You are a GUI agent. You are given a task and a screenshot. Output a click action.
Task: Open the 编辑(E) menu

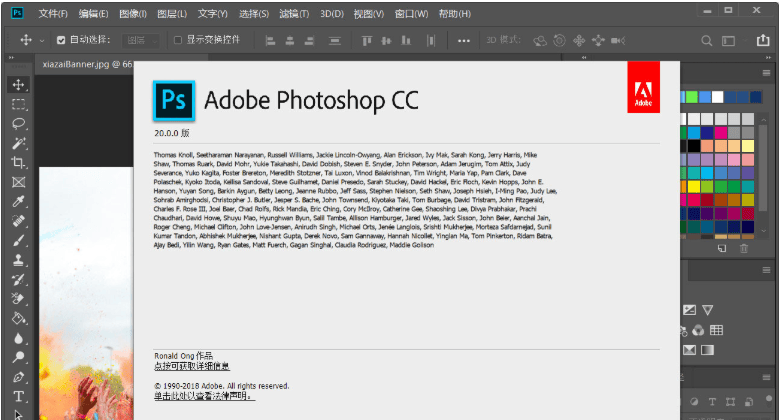93,14
